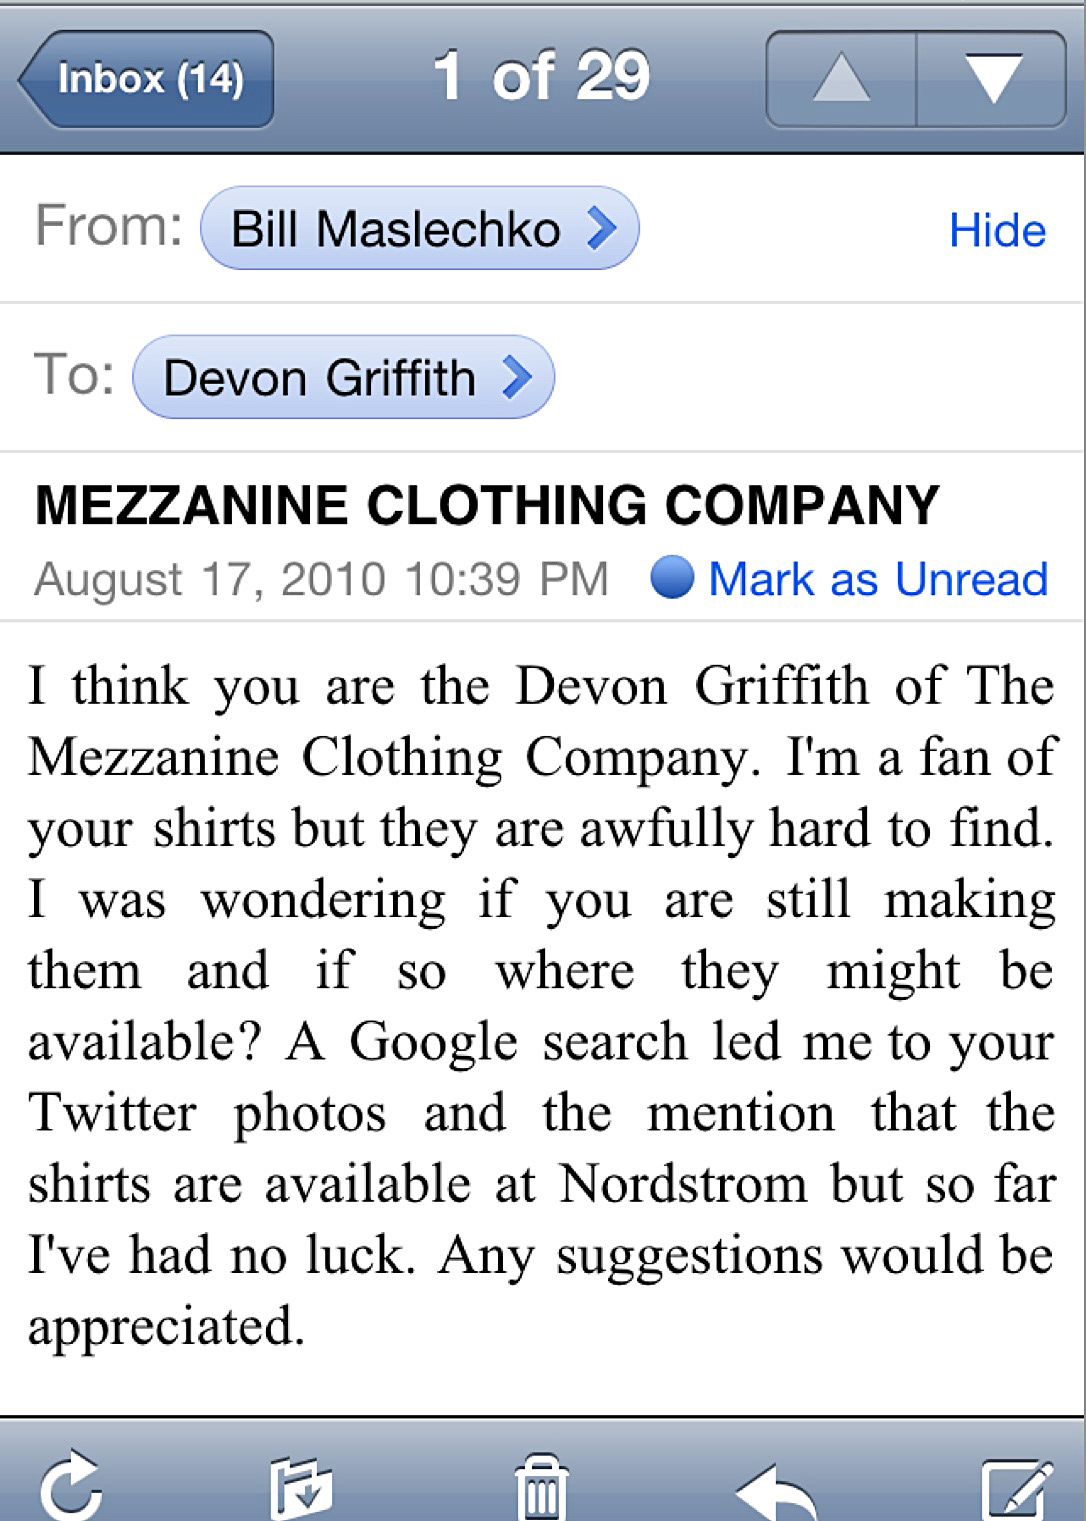The height and width of the screenshot is (1521, 1086).
Task: Open recipient Devon Griffith contact details
Action: pyautogui.click(x=343, y=377)
